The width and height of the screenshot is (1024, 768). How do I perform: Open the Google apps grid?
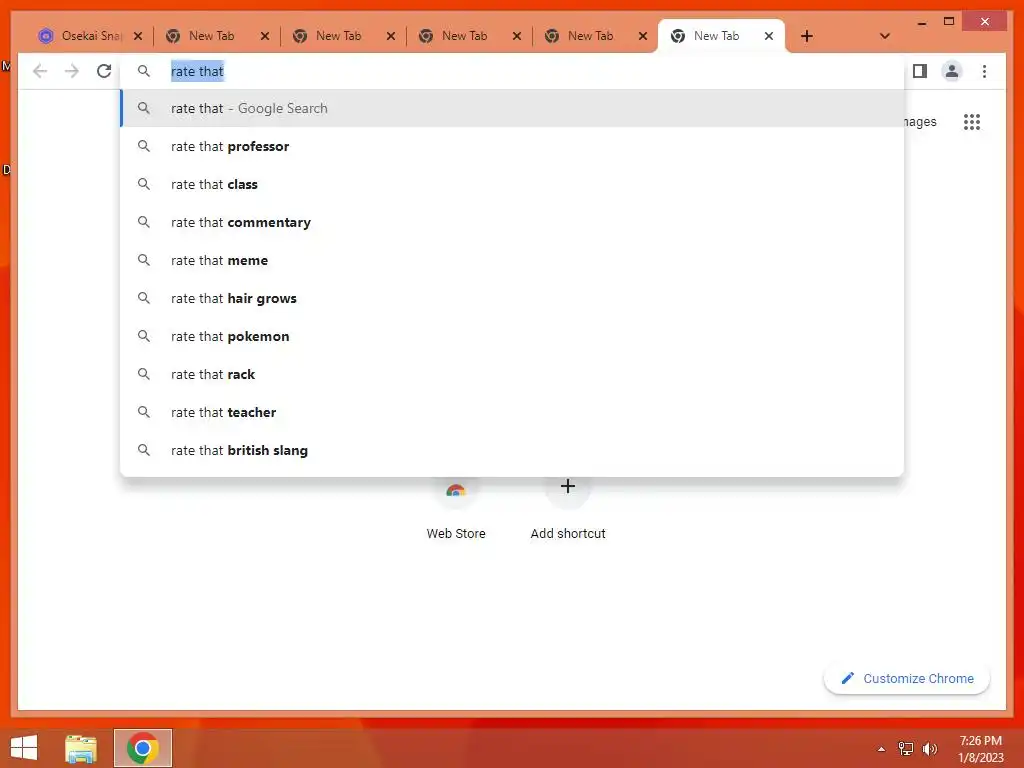click(x=972, y=121)
